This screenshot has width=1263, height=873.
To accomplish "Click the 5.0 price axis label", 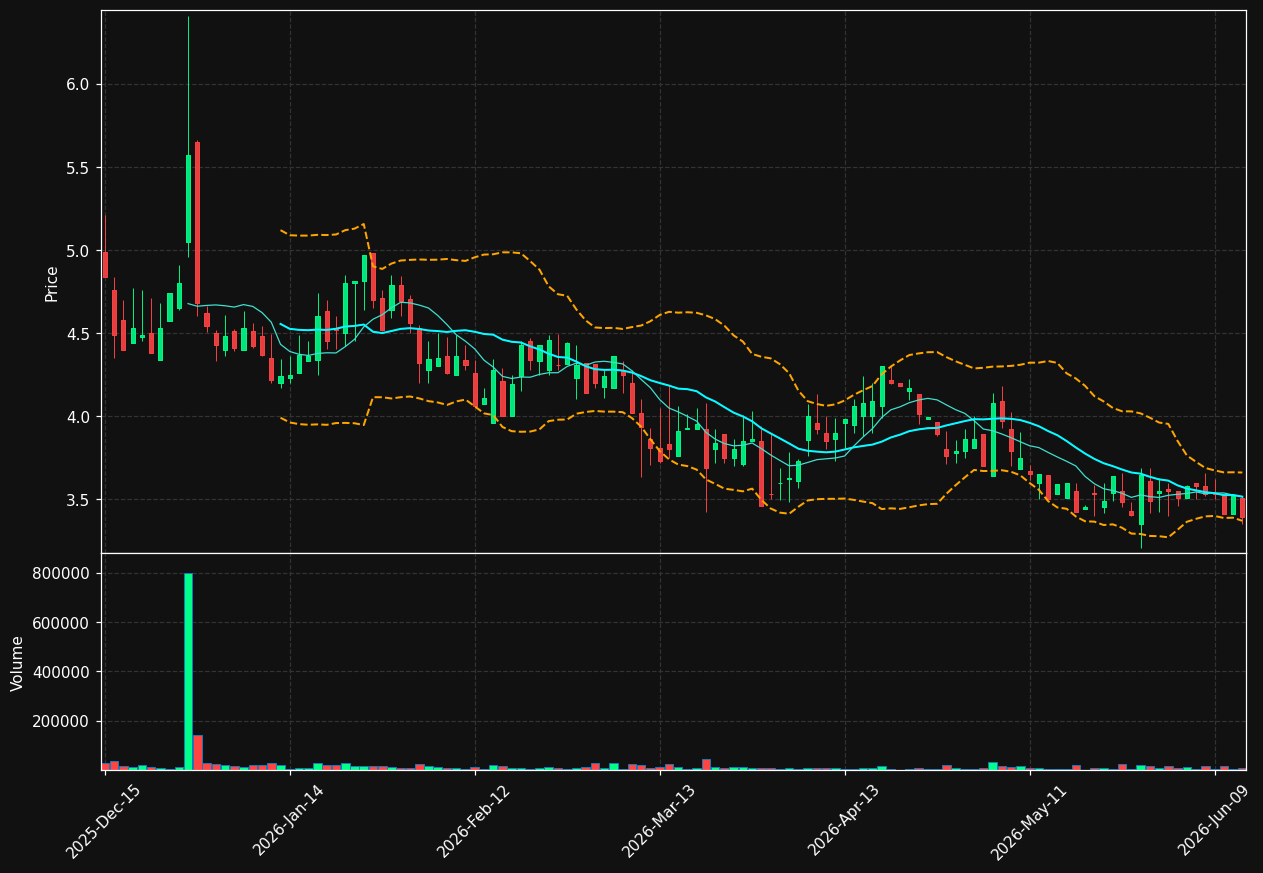I will (x=78, y=251).
